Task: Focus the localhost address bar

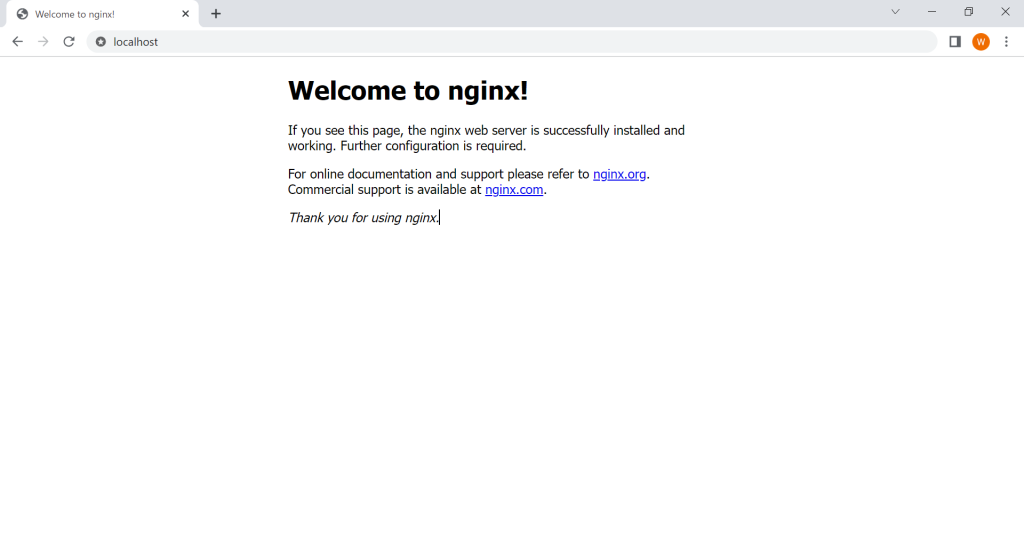Action: [x=512, y=42]
